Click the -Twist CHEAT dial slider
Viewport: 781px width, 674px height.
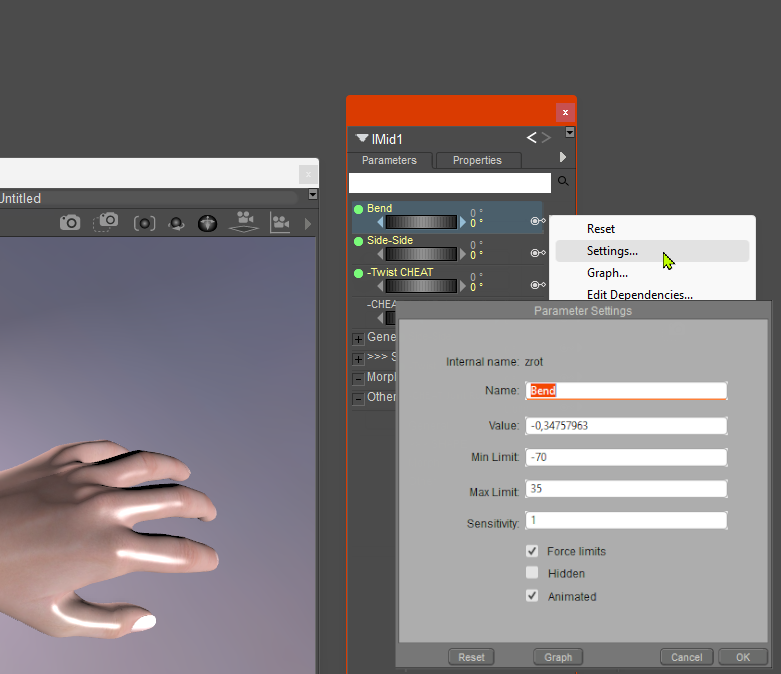(x=421, y=286)
